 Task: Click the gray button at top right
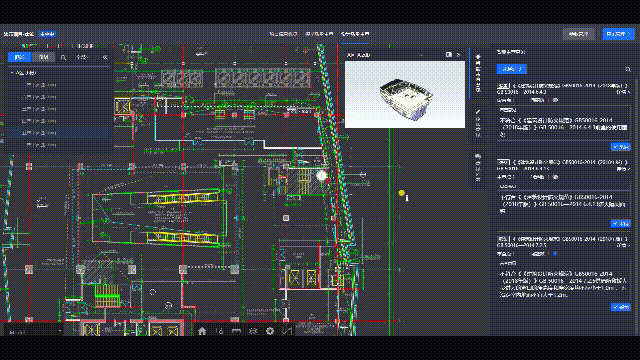(x=578, y=34)
